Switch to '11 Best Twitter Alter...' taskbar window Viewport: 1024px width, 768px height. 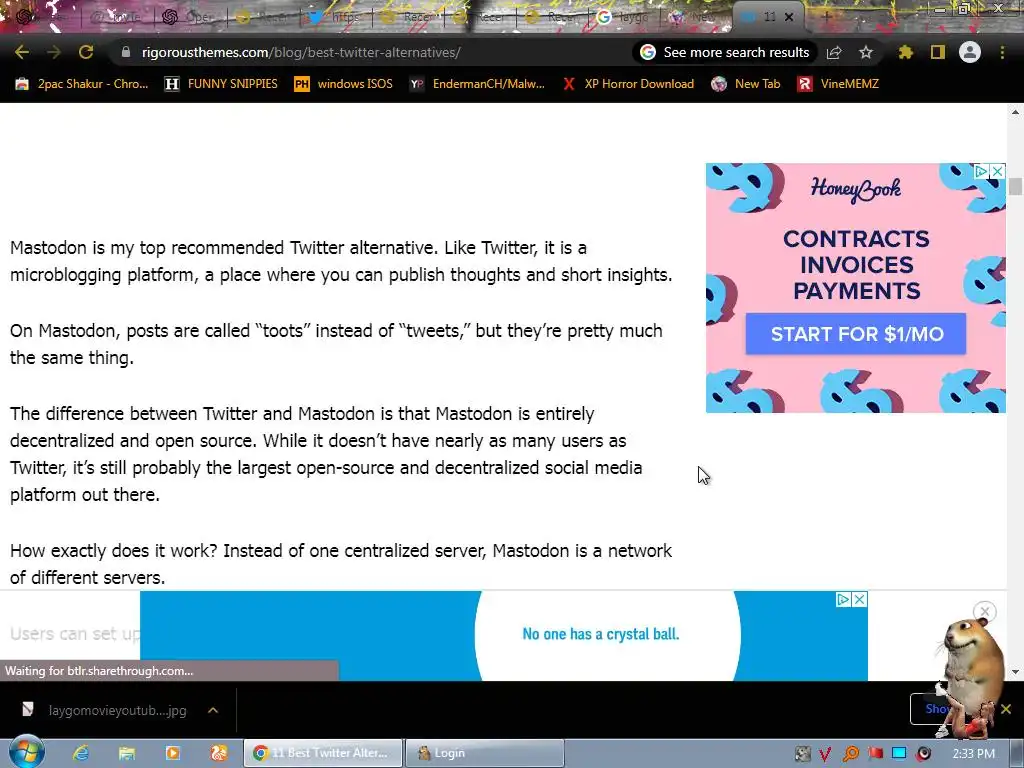pos(323,753)
